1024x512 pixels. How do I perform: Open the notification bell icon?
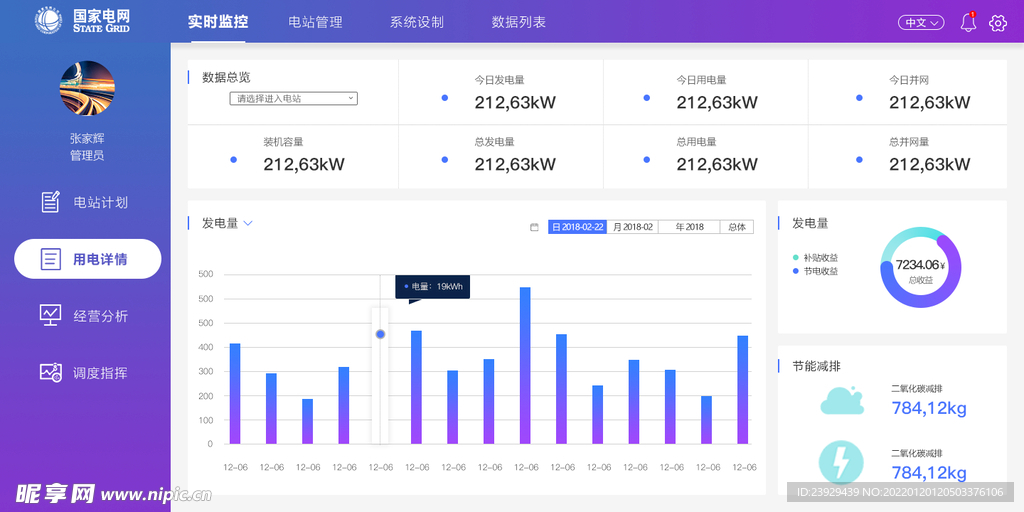[x=968, y=23]
